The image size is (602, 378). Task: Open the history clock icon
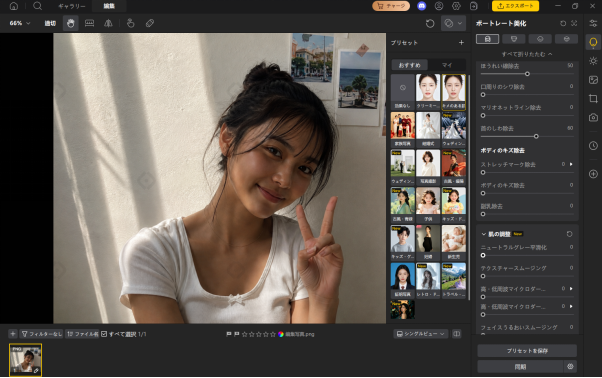point(593,146)
